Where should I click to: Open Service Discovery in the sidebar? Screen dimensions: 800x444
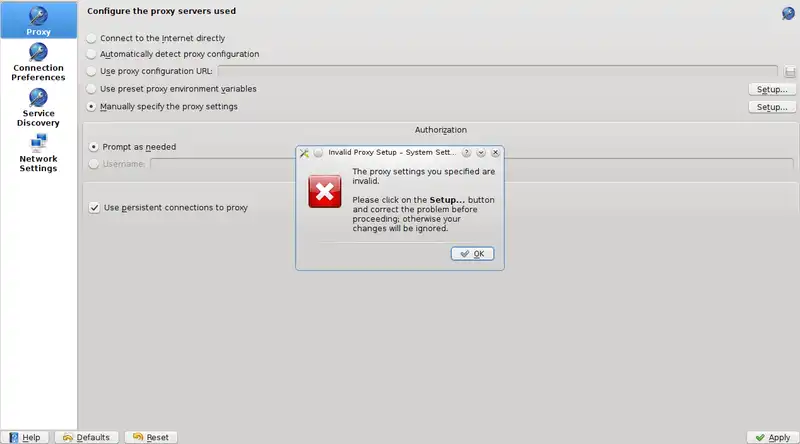click(x=38, y=108)
